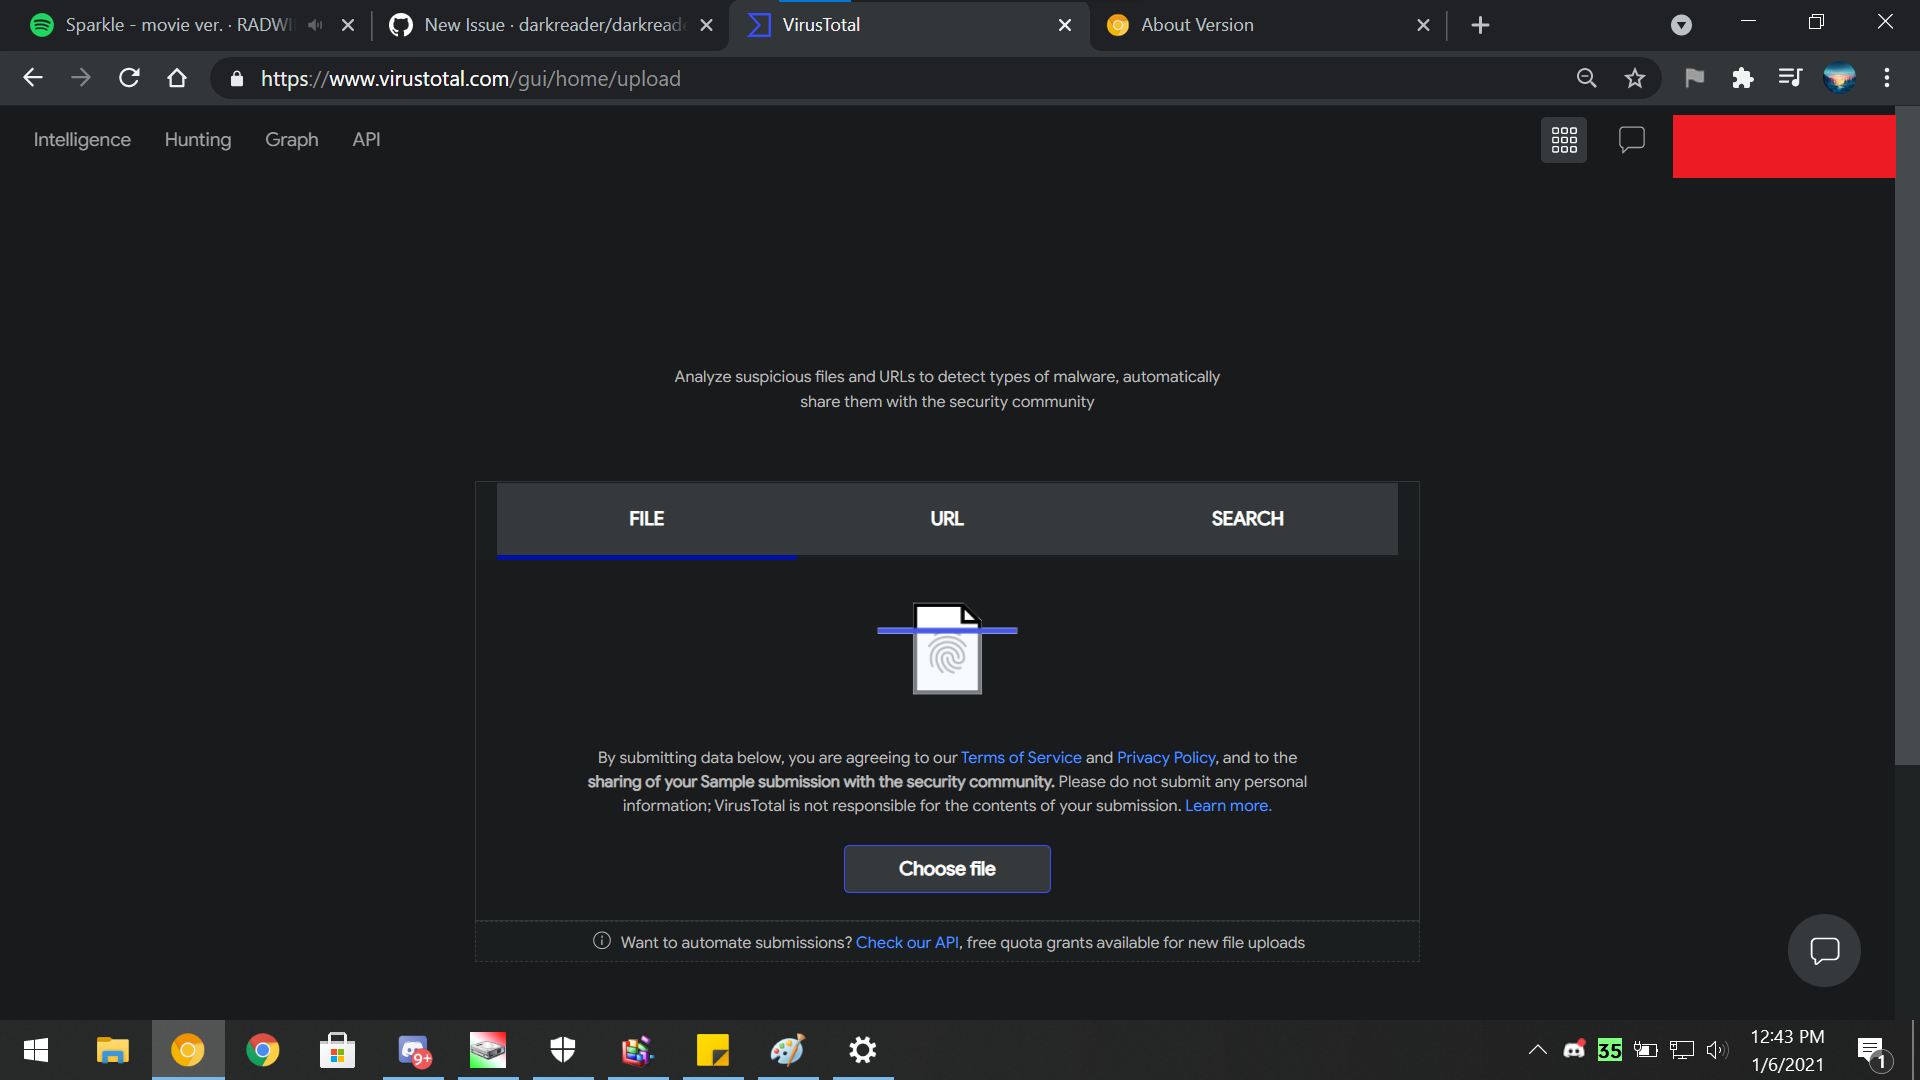The height and width of the screenshot is (1080, 1920).
Task: Open the Hunting section in the navbar
Action: (197, 140)
